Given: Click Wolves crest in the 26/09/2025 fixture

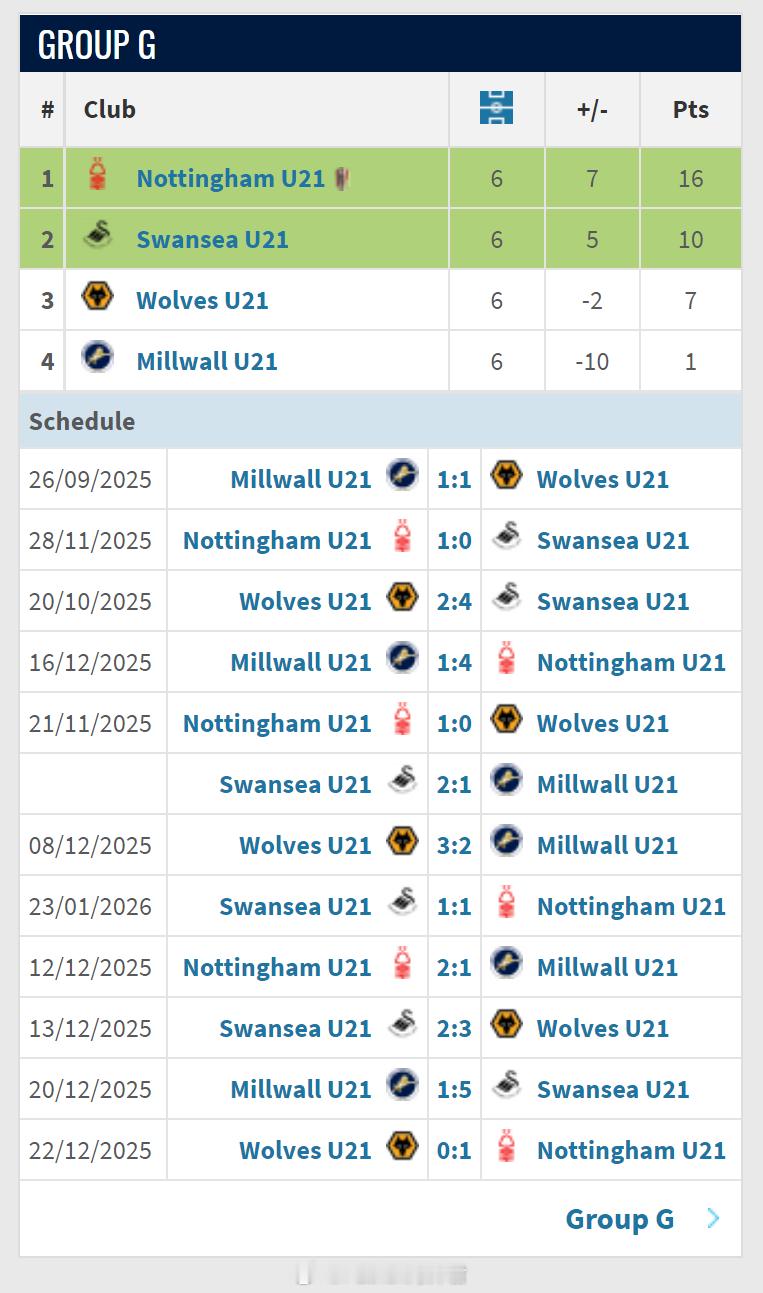Looking at the screenshot, I should point(507,475).
